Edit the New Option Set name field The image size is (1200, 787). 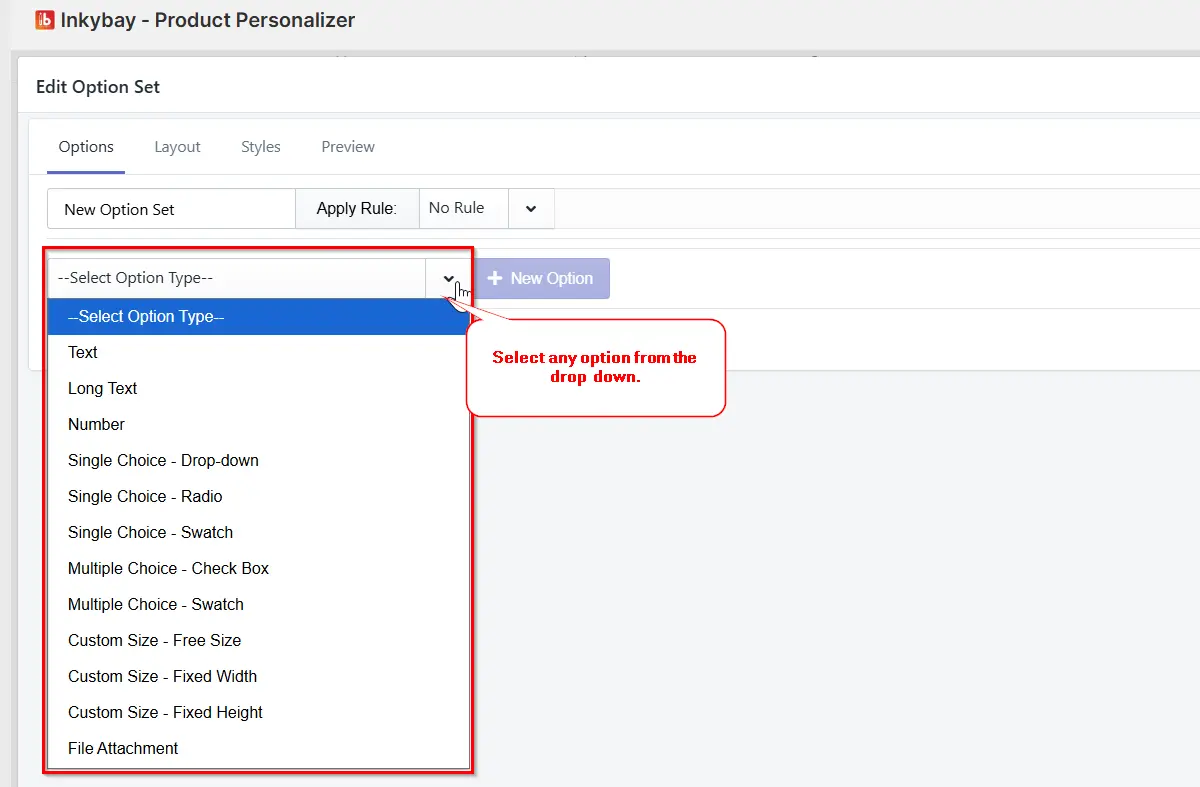coord(171,209)
